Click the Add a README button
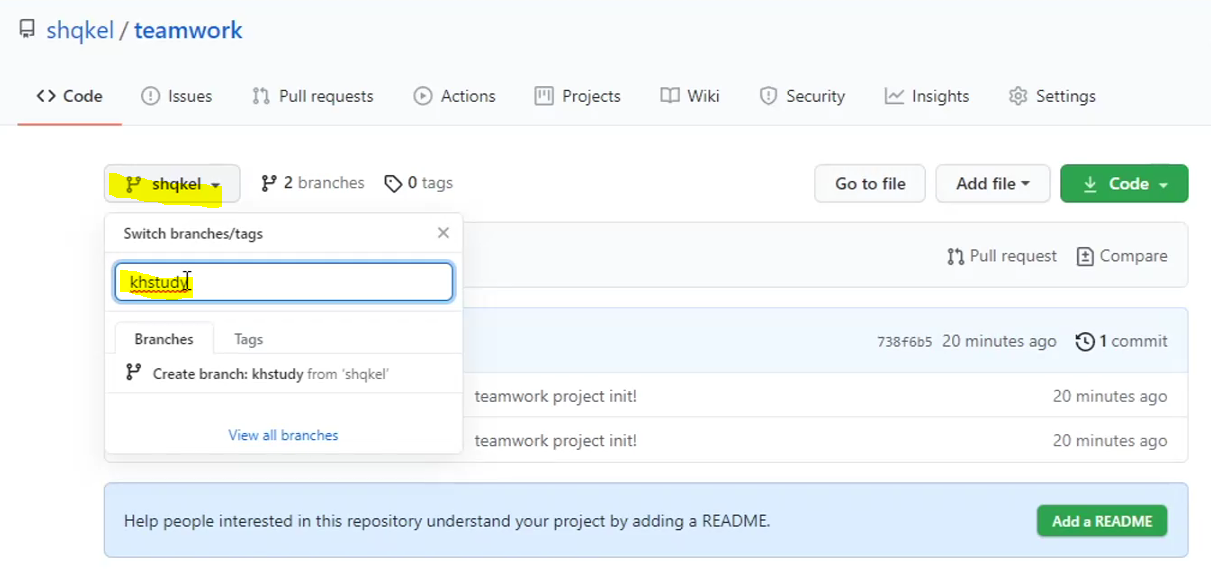This screenshot has width=1211, height=572. (x=1102, y=521)
